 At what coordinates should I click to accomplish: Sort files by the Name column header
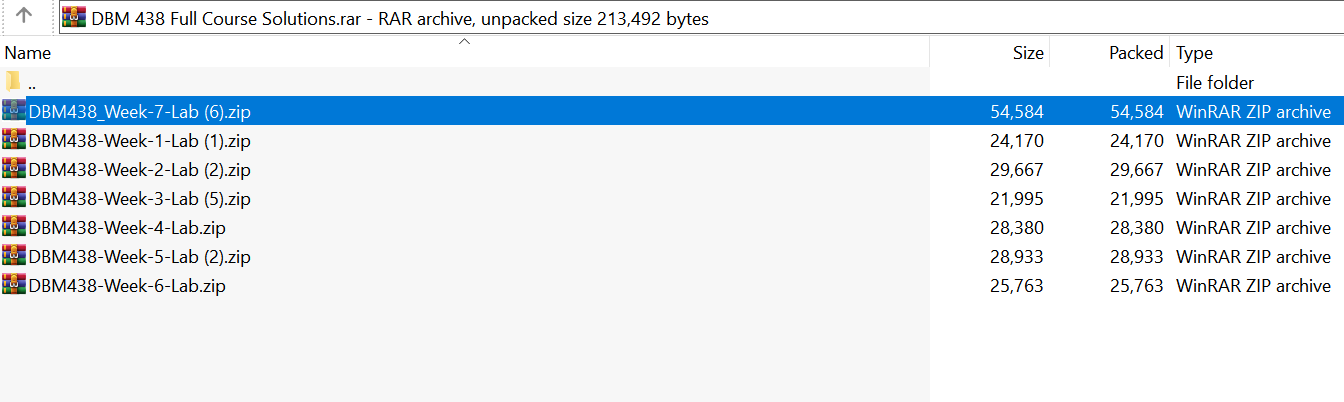coord(28,53)
